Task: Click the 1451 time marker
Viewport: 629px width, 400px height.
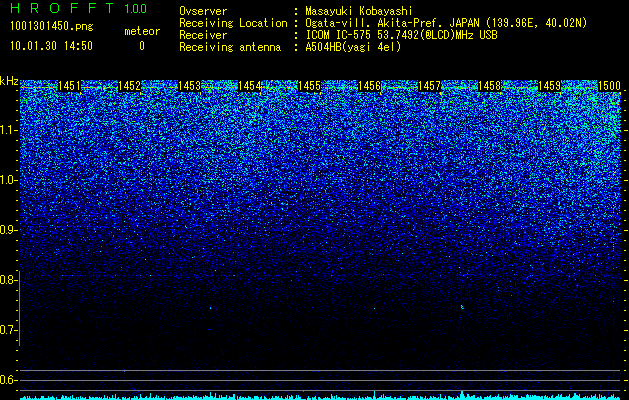Action: pos(69,86)
